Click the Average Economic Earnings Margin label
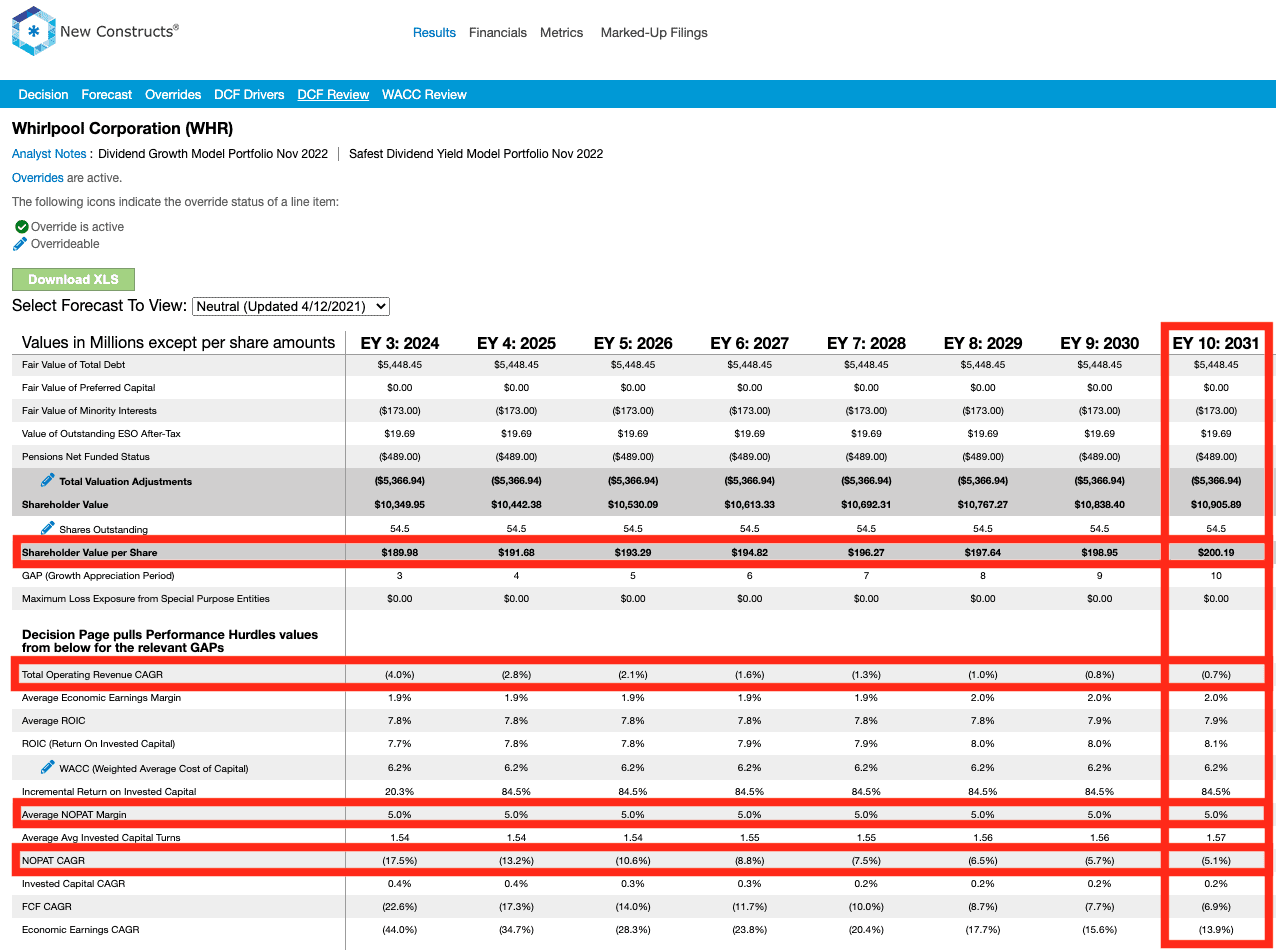Screen dimensions: 1276x950 101,698
